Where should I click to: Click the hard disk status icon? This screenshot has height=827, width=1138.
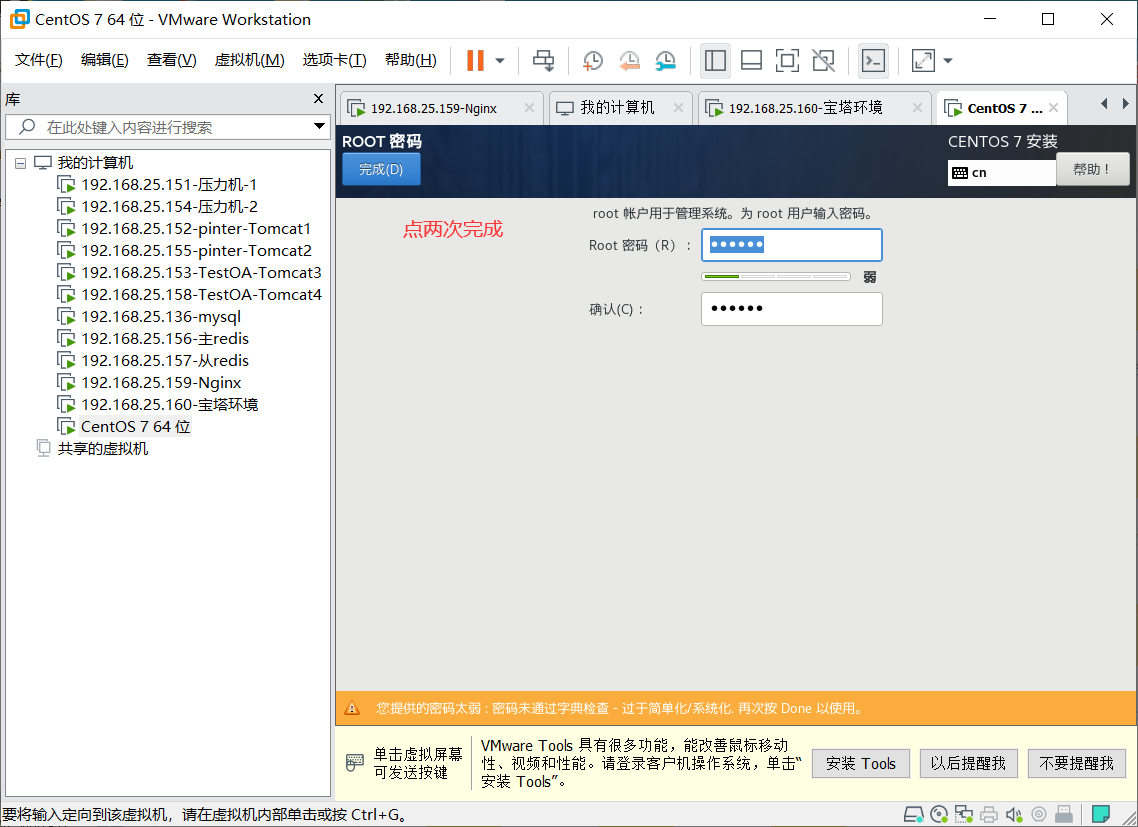pyautogui.click(x=913, y=815)
